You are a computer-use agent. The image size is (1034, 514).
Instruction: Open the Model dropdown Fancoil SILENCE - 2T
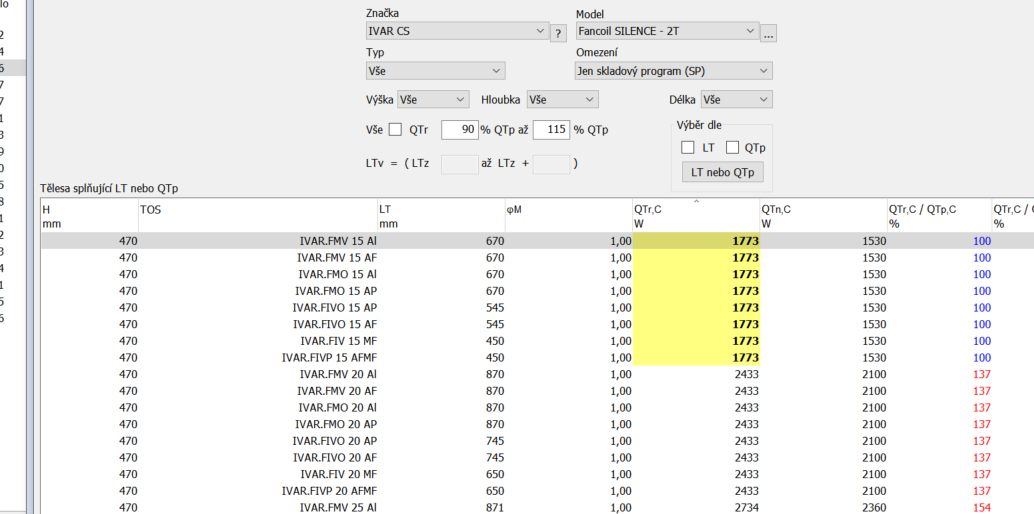tap(667, 31)
